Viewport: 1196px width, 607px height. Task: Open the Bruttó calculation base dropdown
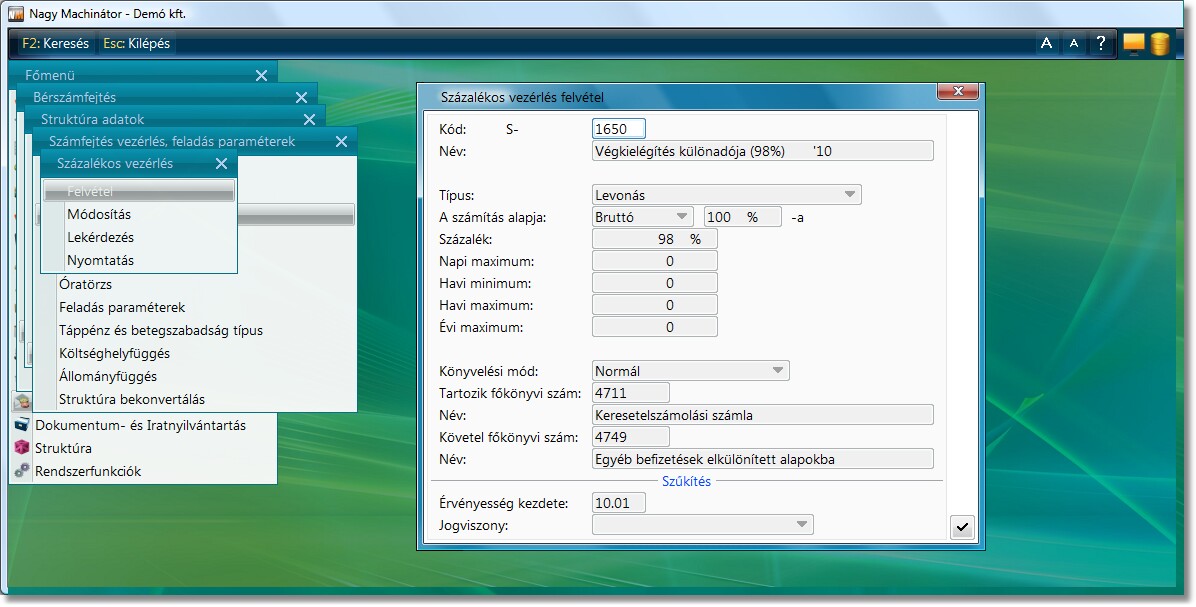(x=681, y=217)
